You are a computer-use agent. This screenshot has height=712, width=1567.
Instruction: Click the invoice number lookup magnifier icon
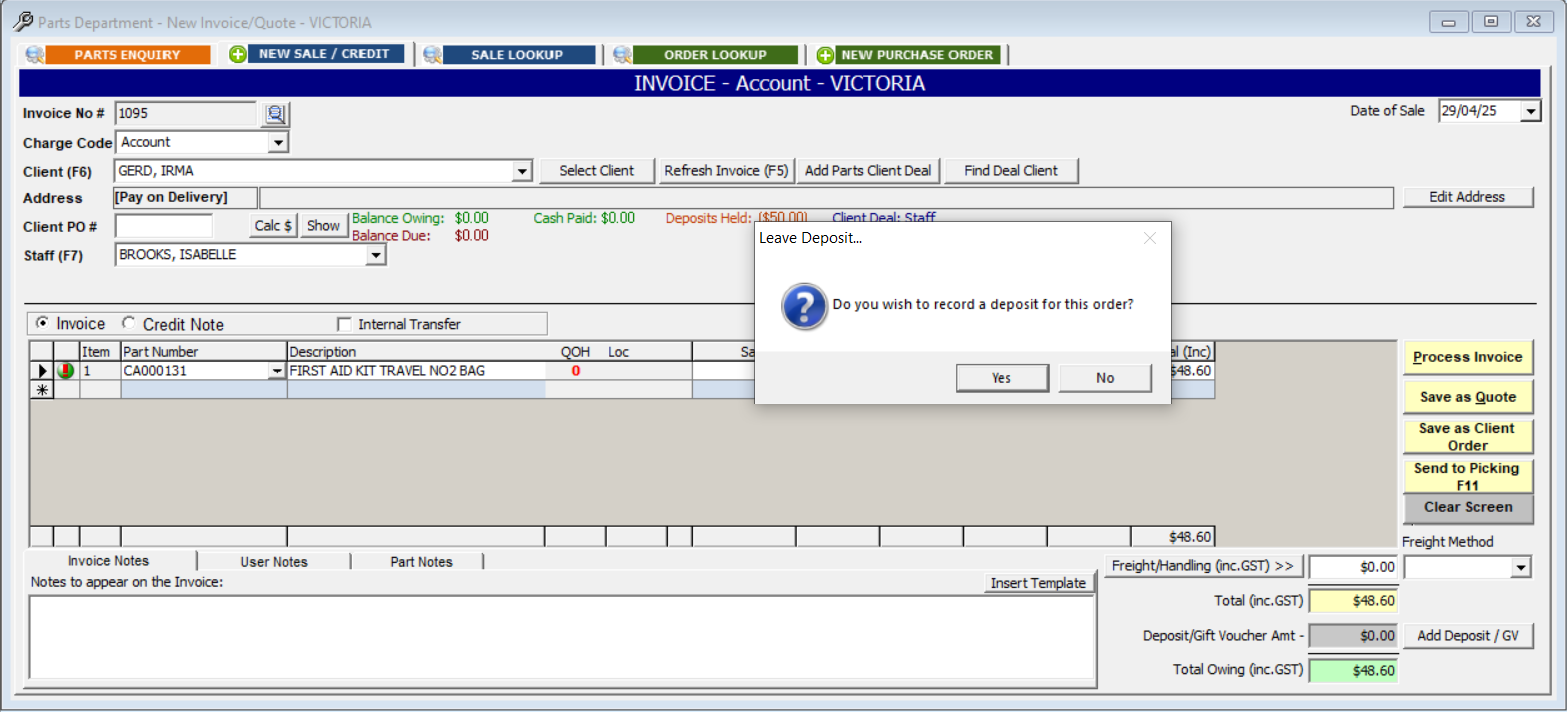[x=275, y=115]
